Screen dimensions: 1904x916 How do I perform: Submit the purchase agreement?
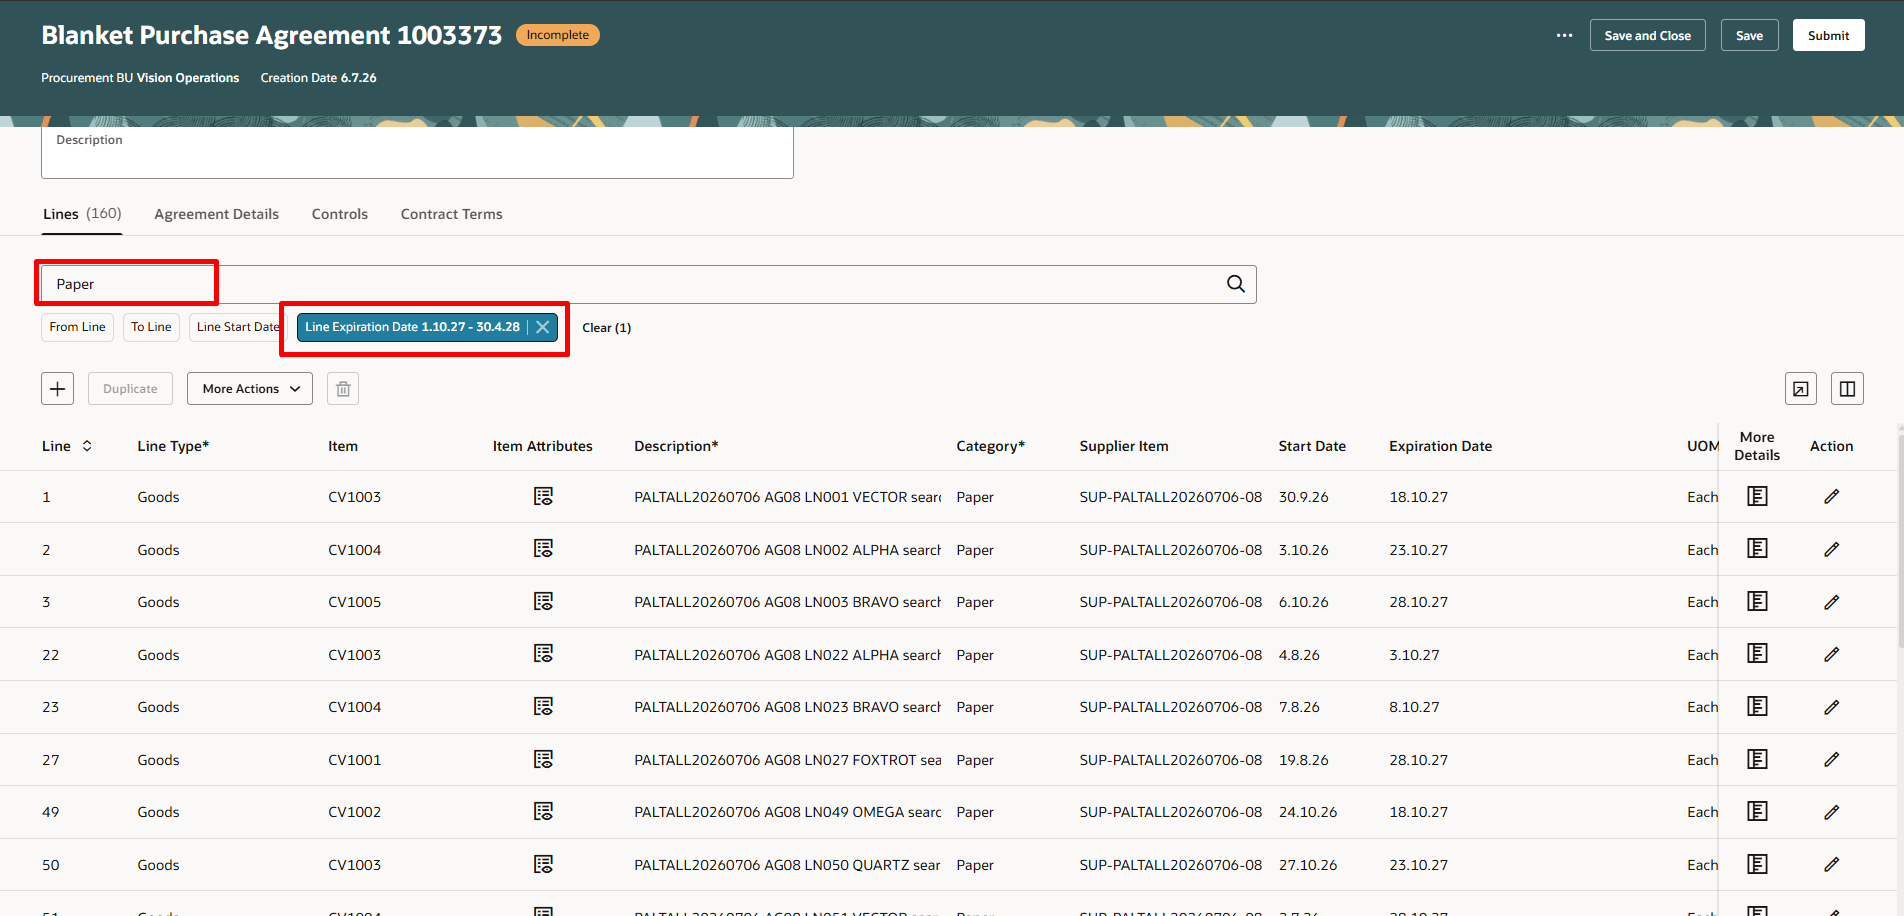(x=1828, y=35)
